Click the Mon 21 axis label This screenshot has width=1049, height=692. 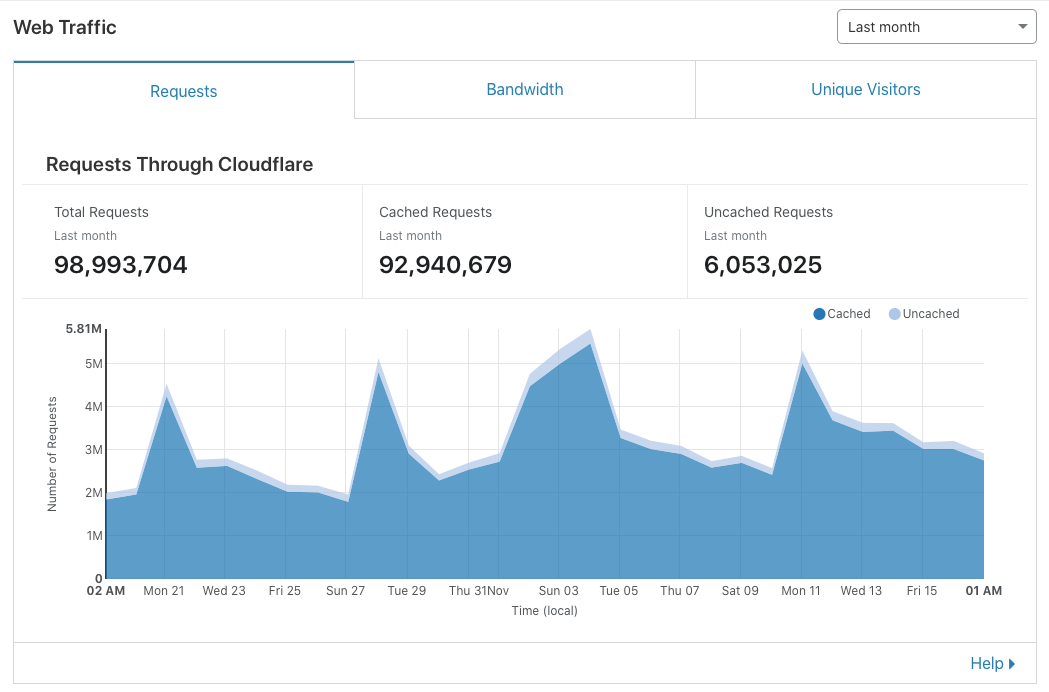click(164, 591)
